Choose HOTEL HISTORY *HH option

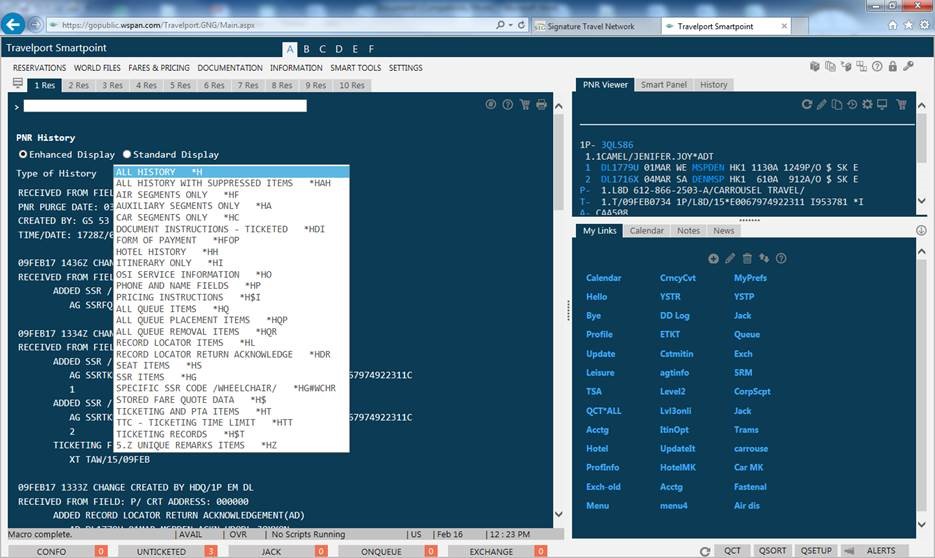[x=231, y=252]
